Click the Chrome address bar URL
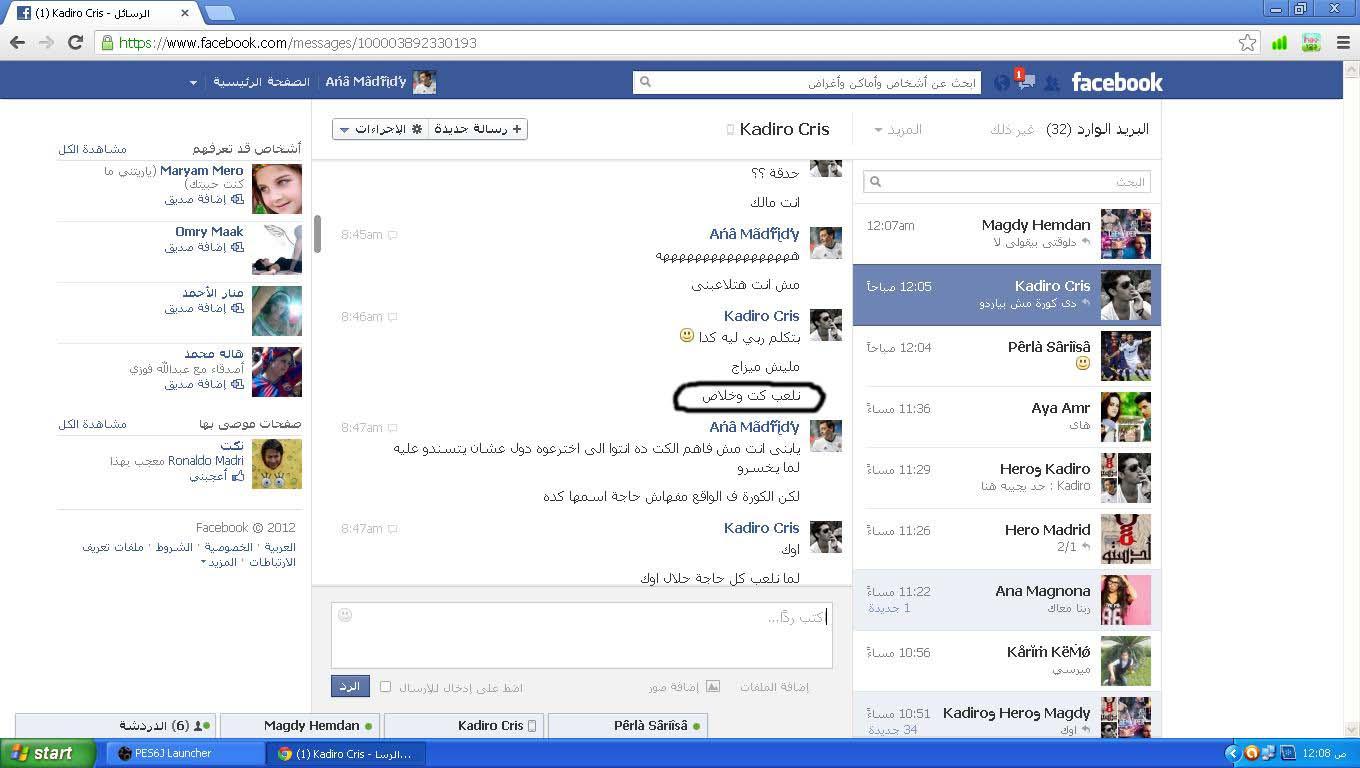Screen dimensions: 1360x768 [x=298, y=43]
